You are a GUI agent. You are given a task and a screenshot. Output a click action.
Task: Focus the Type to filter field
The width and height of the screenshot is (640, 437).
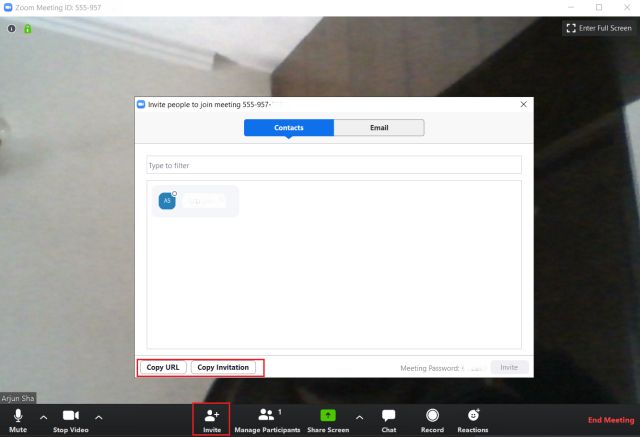point(334,165)
